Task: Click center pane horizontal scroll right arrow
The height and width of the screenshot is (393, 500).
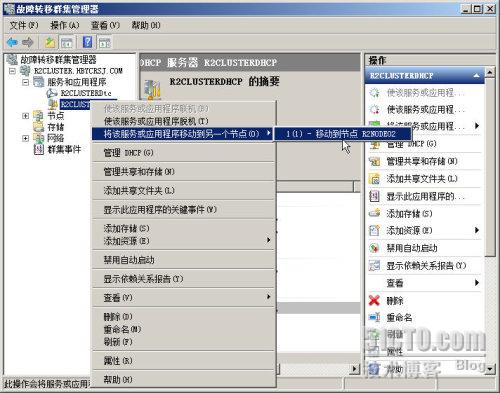Action: [355, 369]
